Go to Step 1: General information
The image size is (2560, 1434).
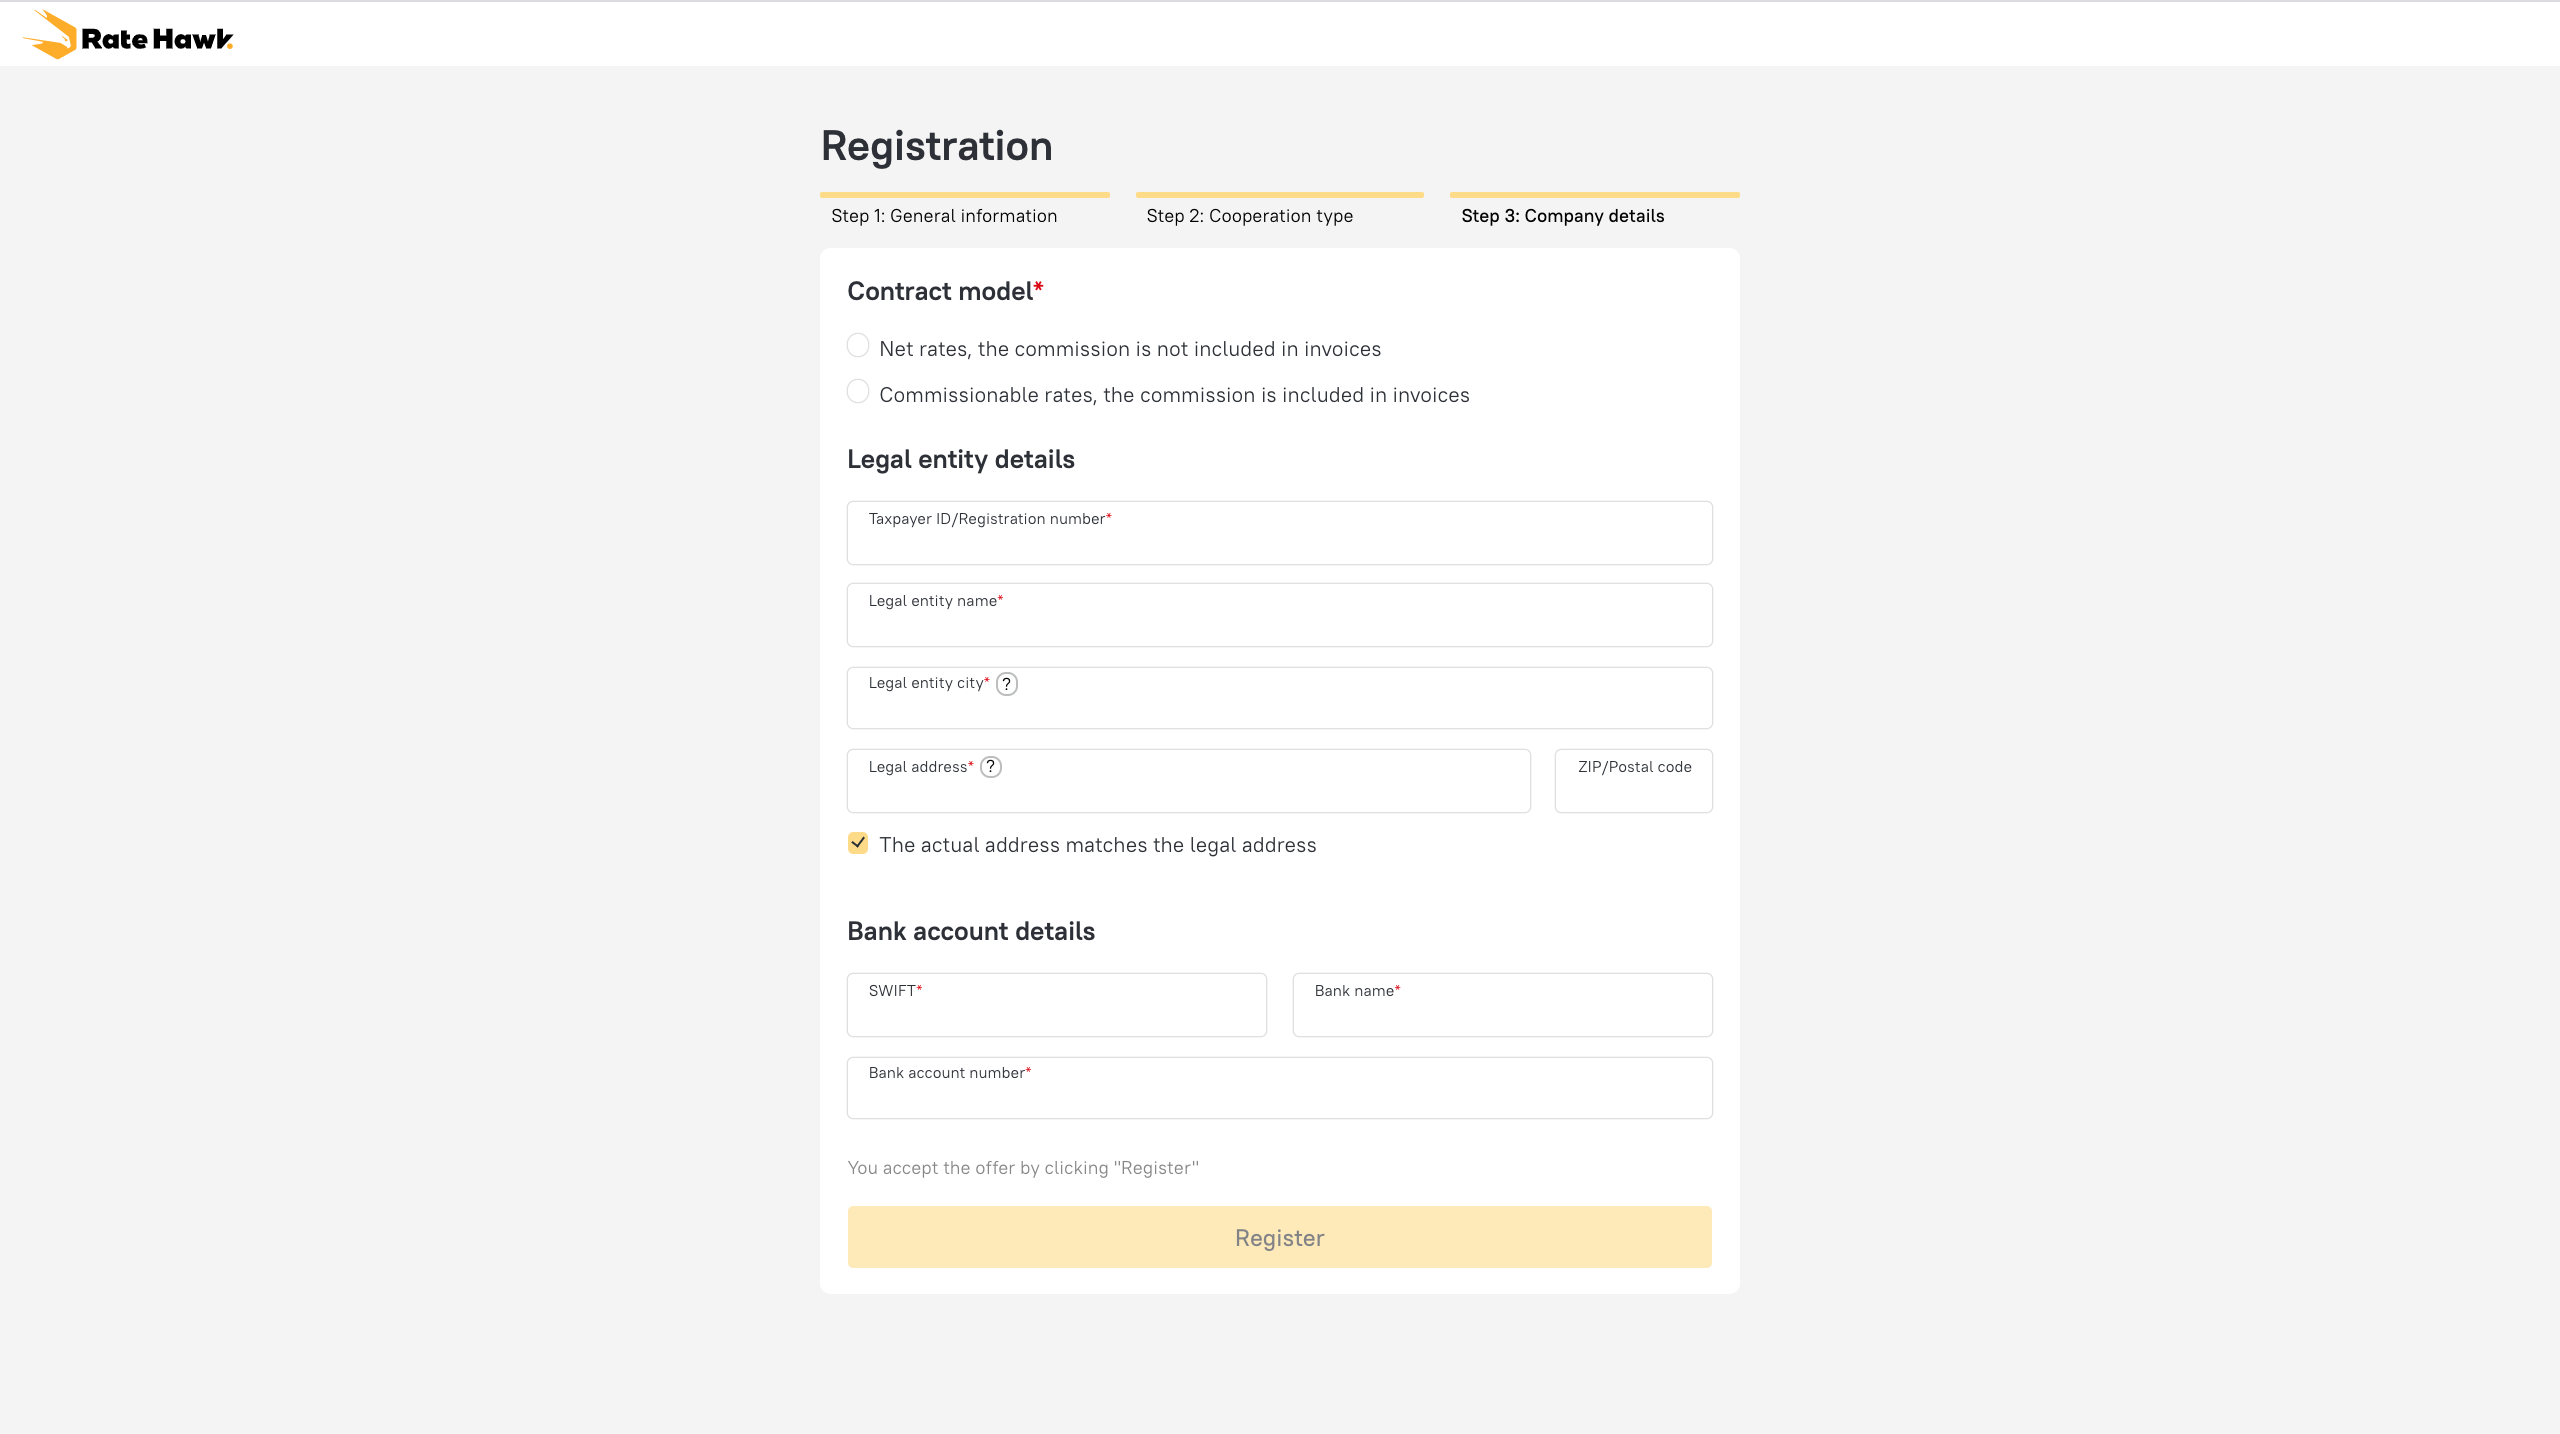tap(944, 216)
